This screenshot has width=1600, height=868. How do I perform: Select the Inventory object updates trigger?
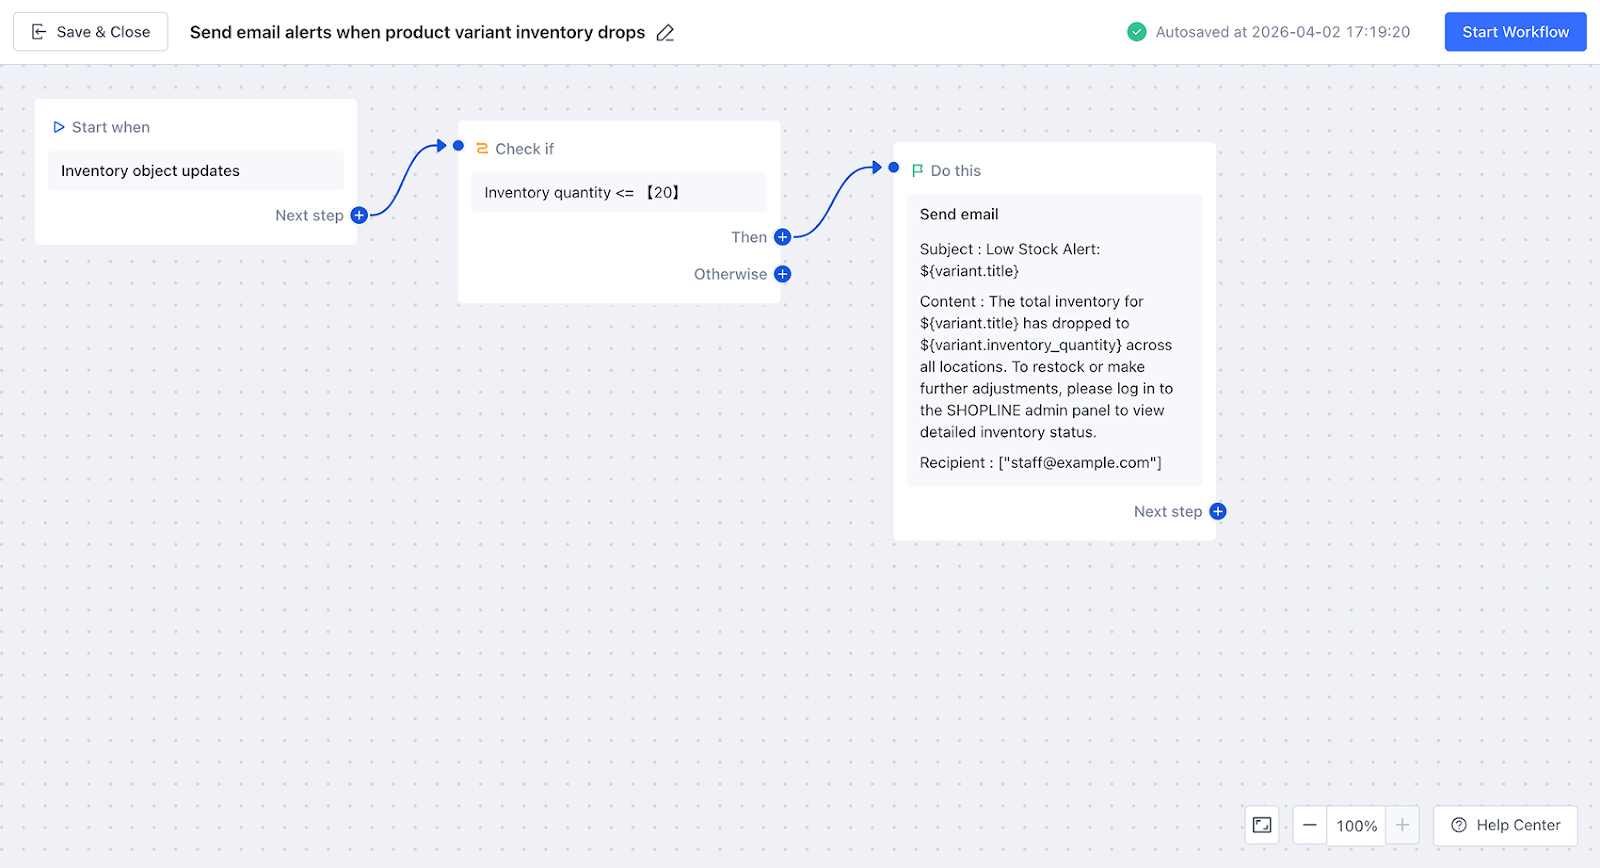click(x=196, y=171)
